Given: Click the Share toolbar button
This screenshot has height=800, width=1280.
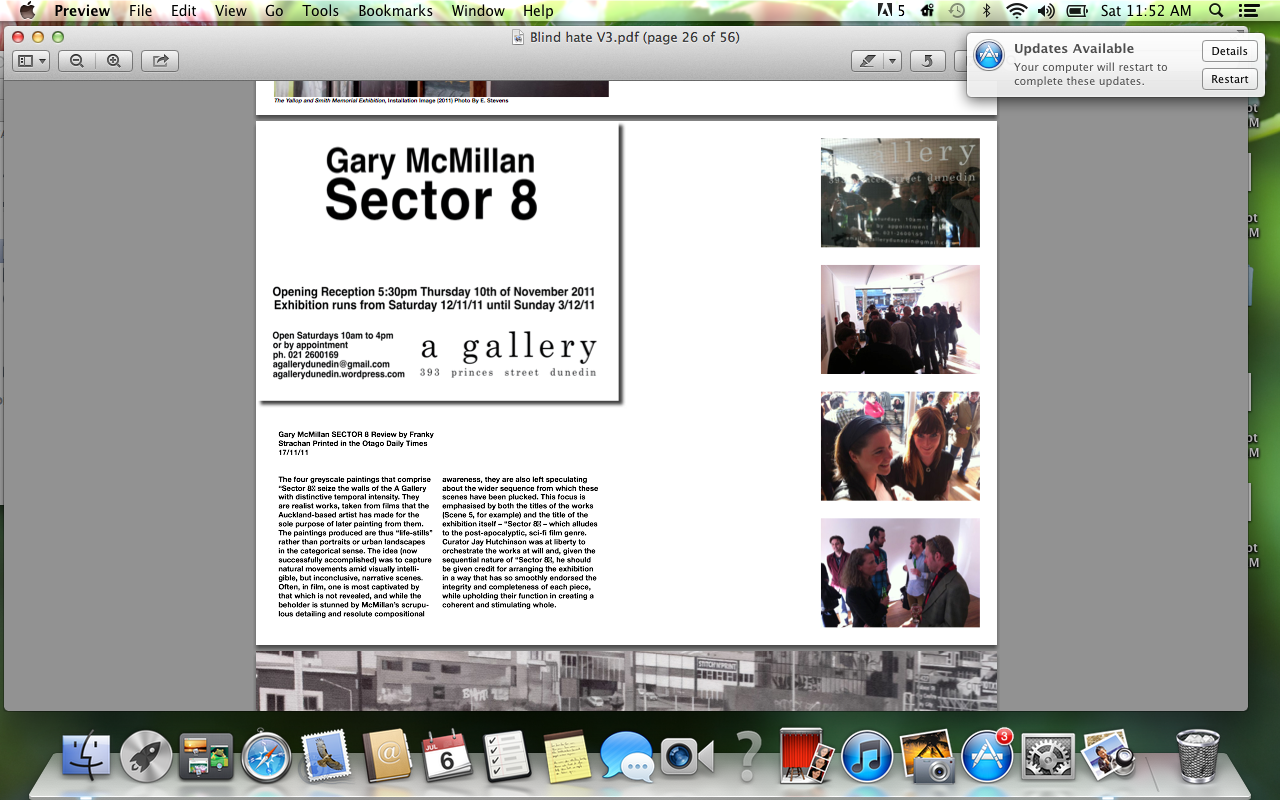Looking at the screenshot, I should (x=160, y=61).
